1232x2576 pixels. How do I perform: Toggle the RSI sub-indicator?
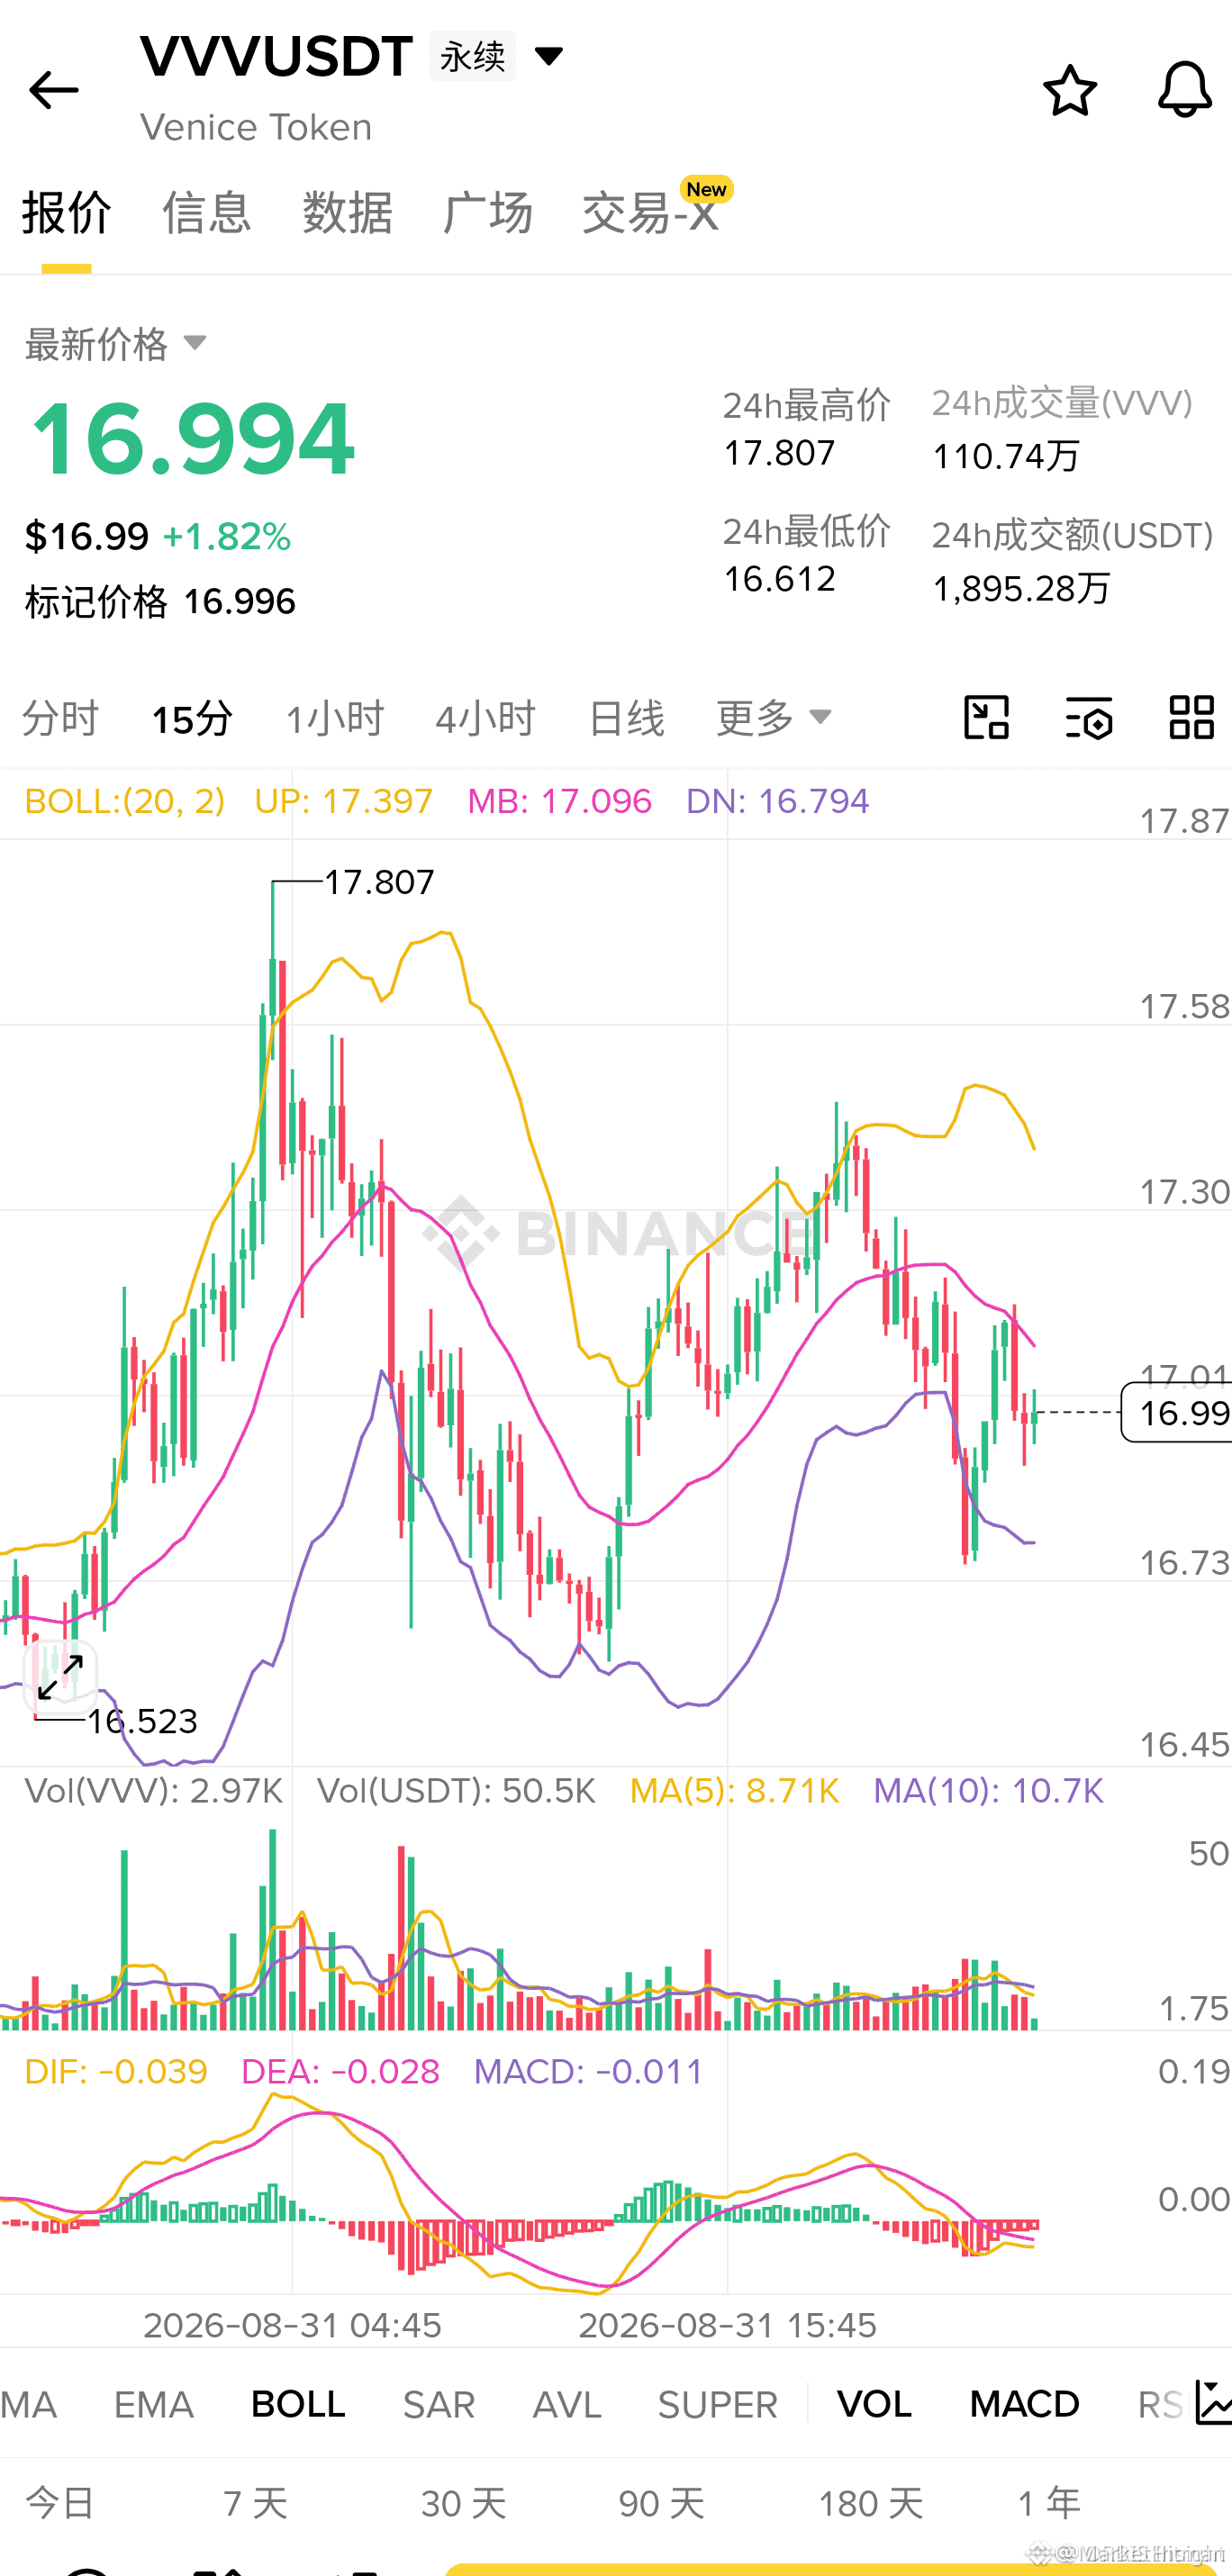[x=1161, y=2404]
